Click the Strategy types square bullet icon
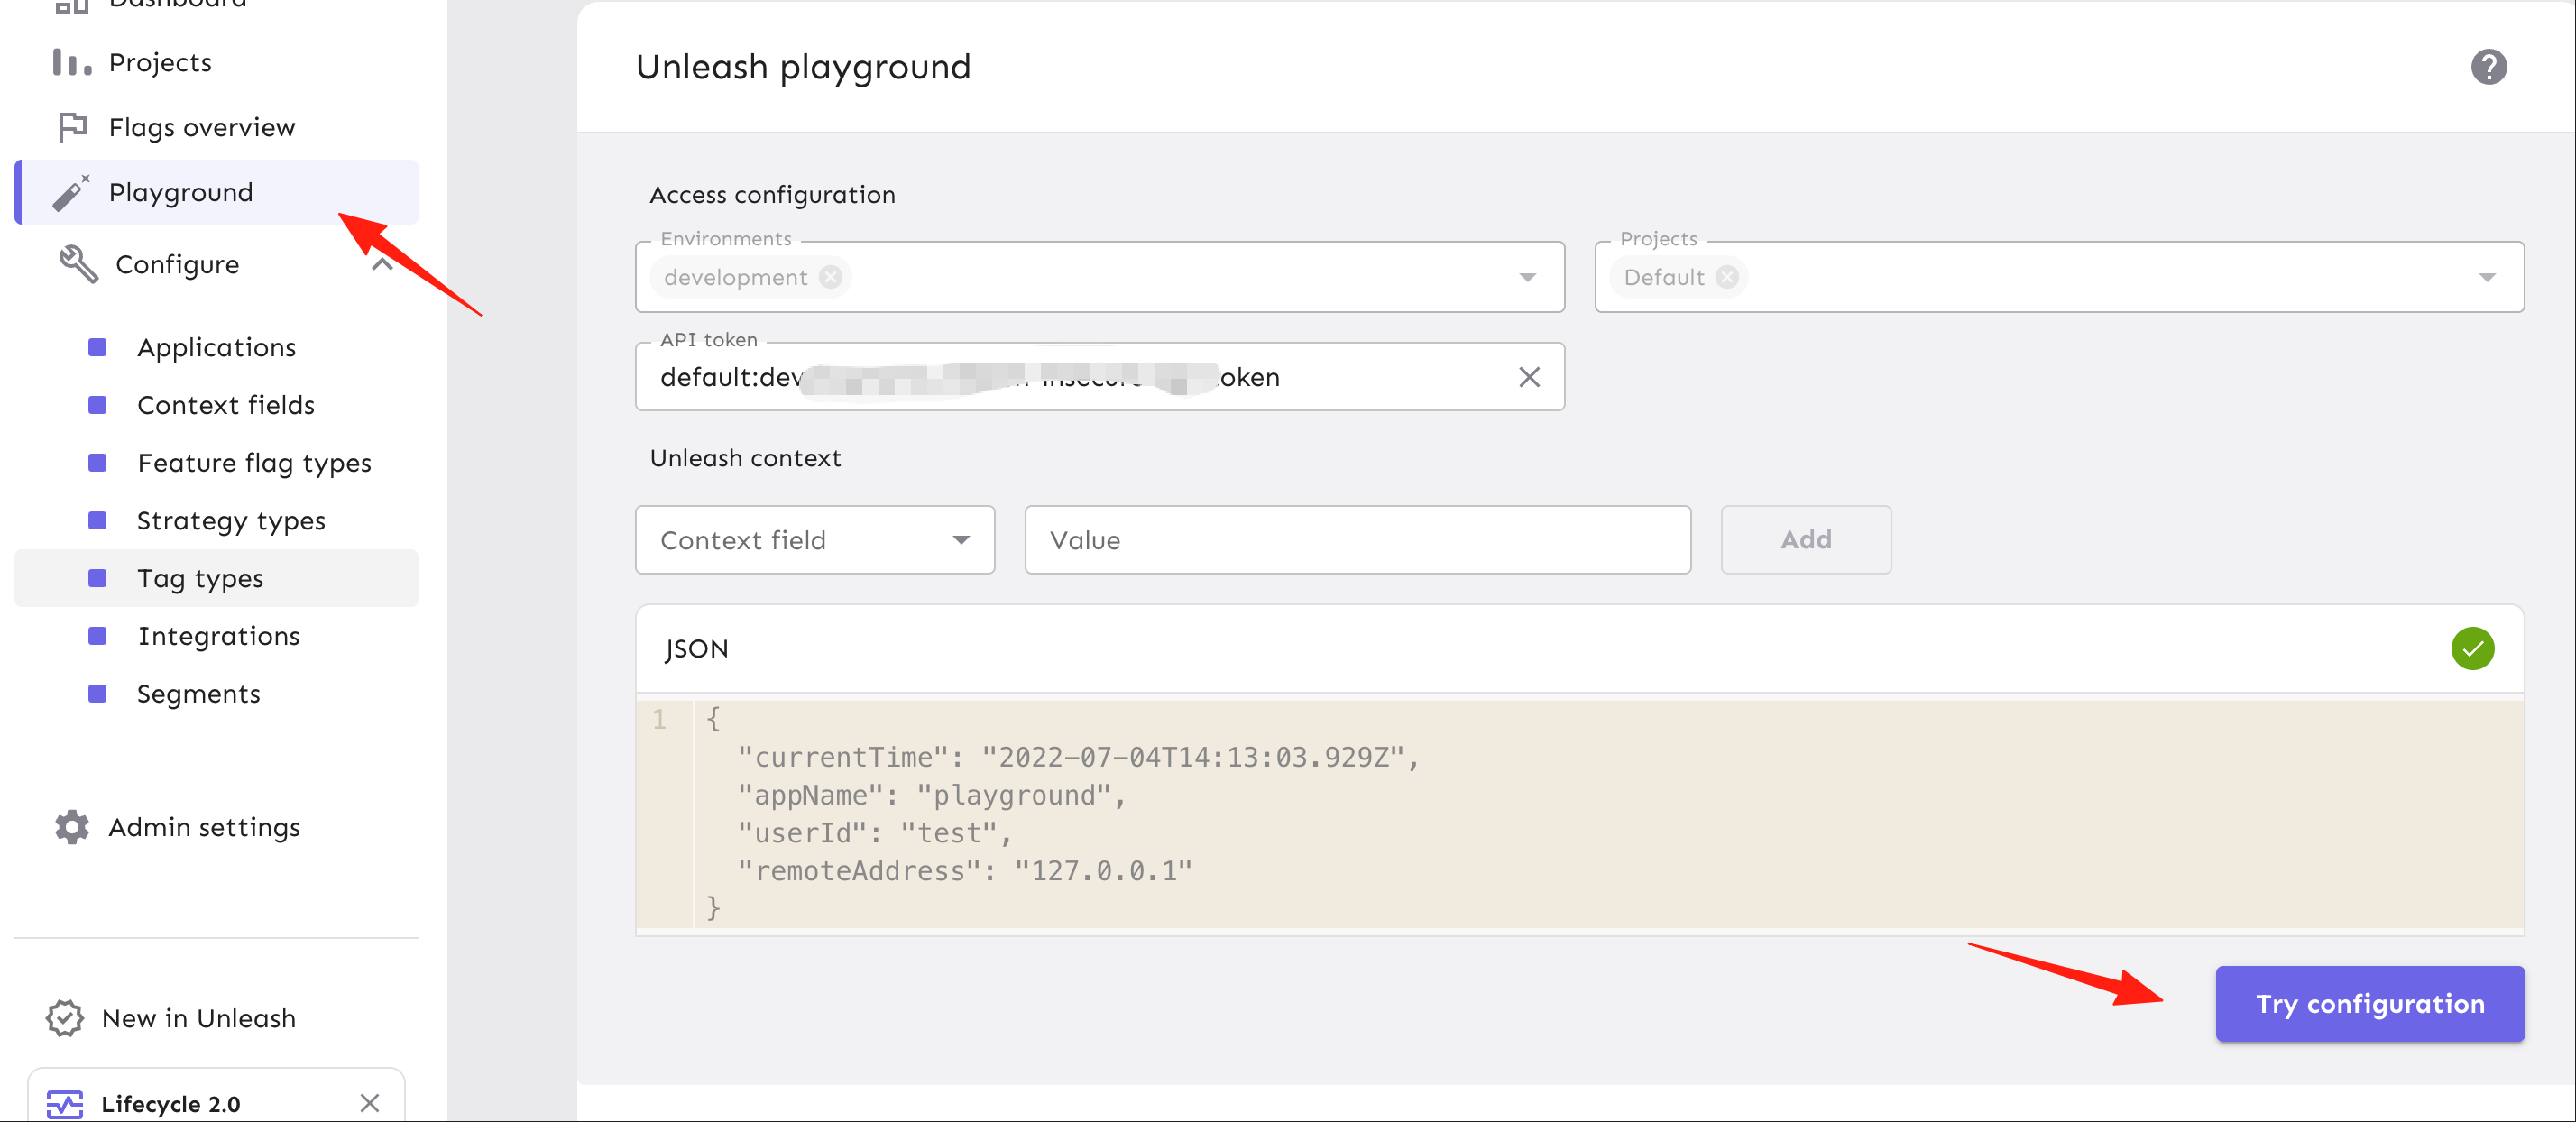The height and width of the screenshot is (1122, 2576). click(x=97, y=521)
